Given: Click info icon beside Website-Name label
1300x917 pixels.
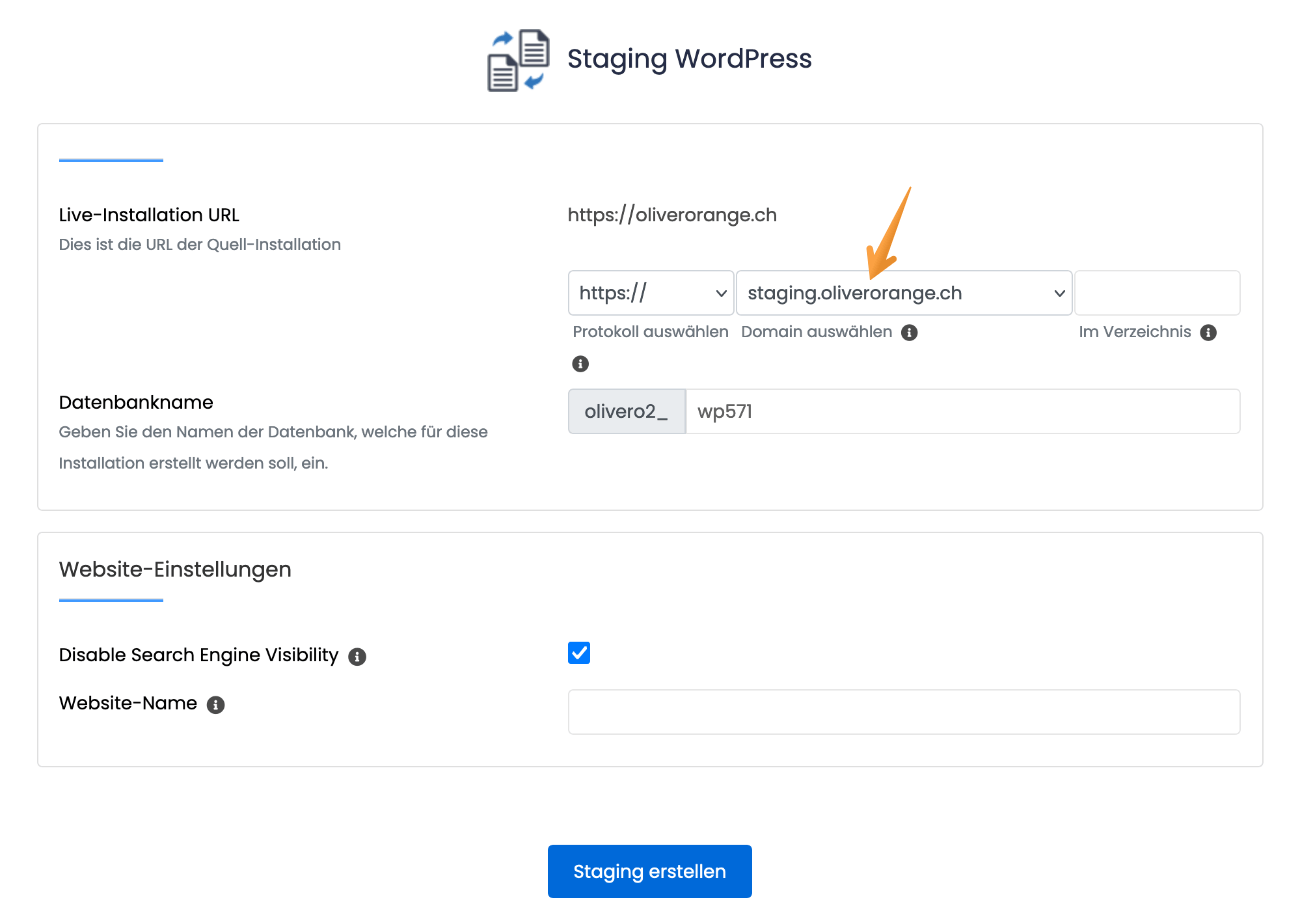Looking at the screenshot, I should click(x=215, y=705).
